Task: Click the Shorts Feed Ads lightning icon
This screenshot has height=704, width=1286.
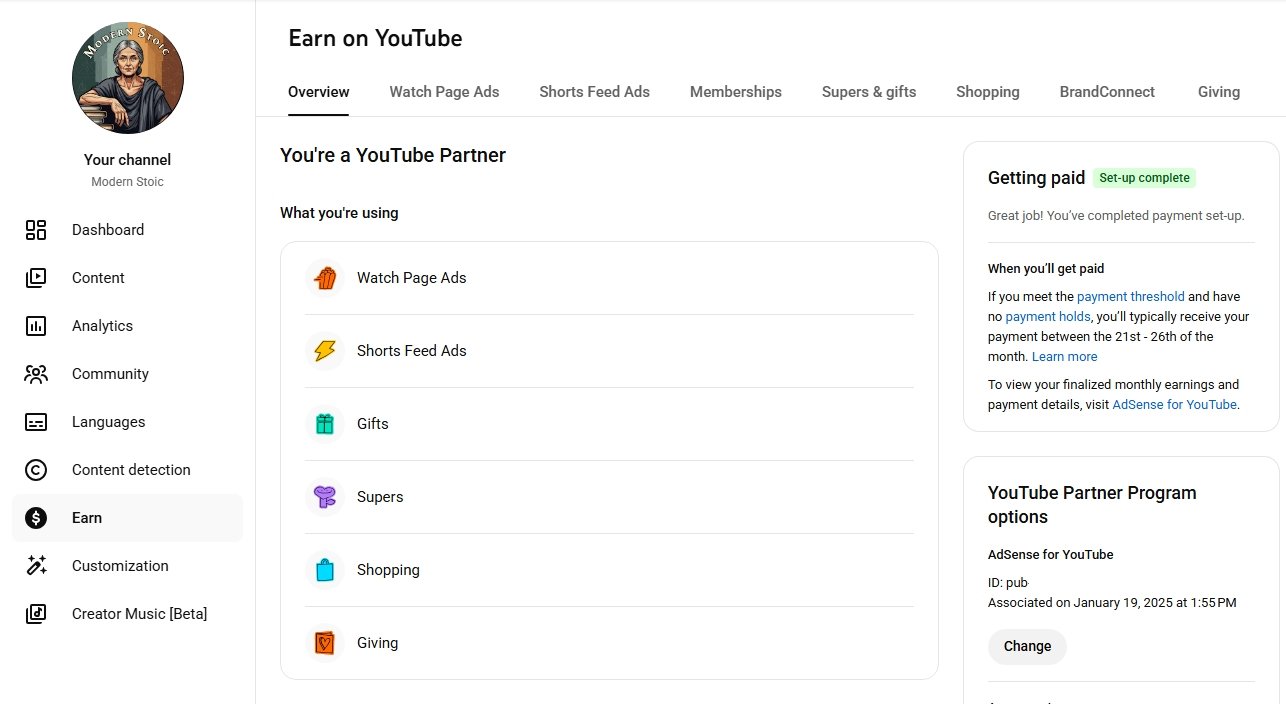Action: [324, 351]
